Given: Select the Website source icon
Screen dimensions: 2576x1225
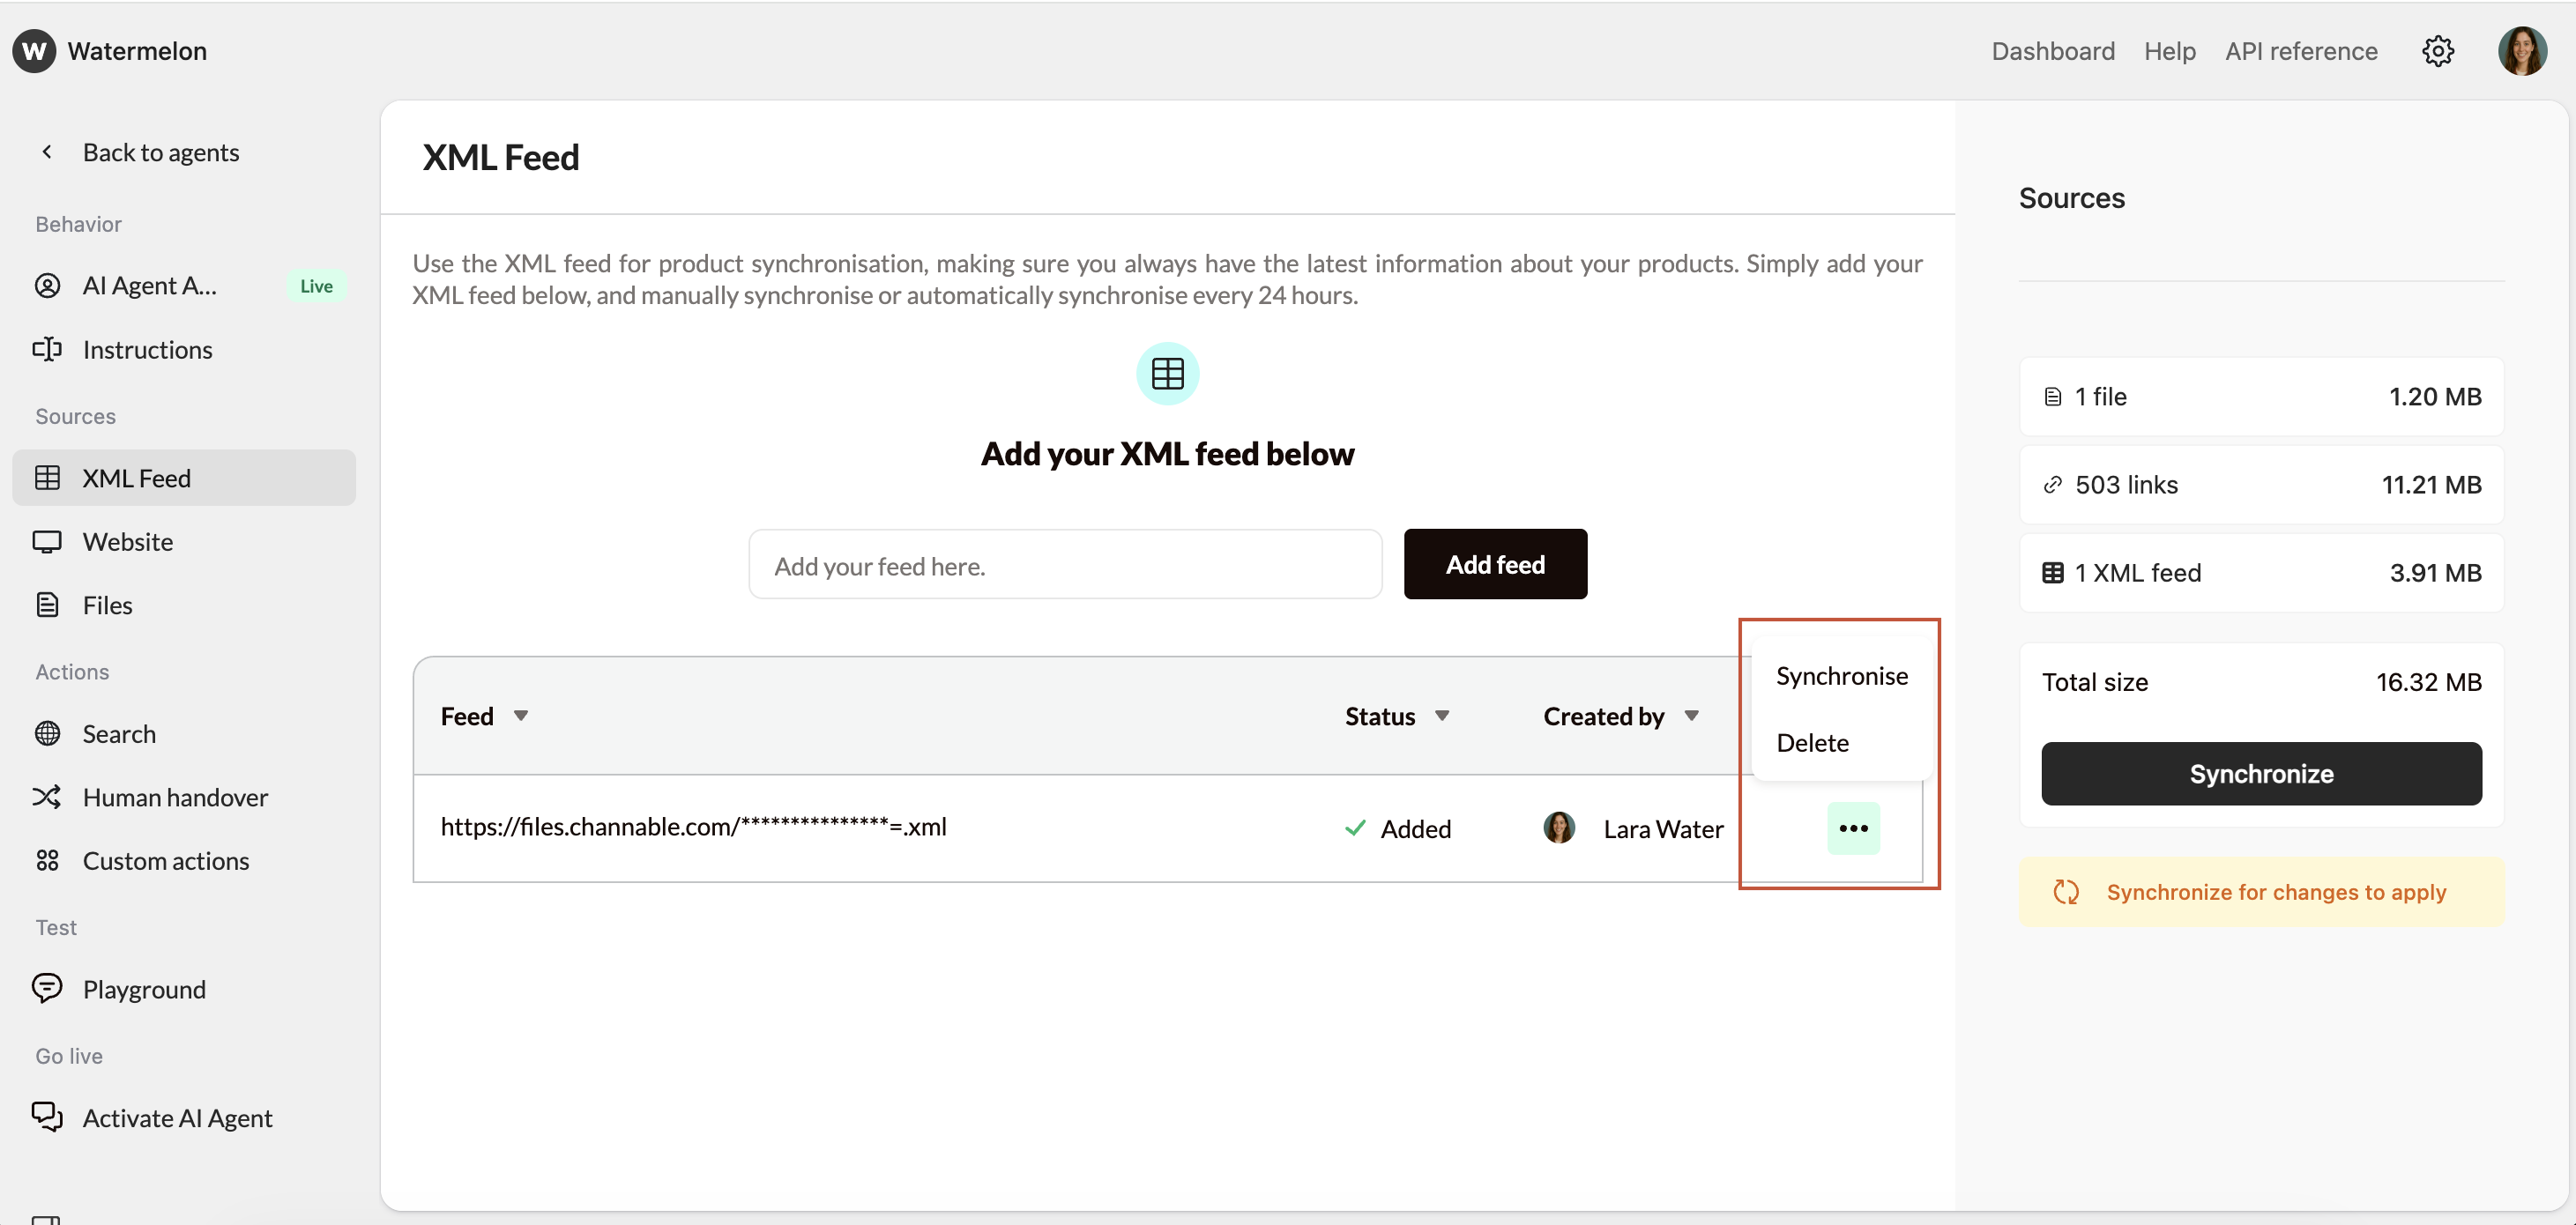Looking at the screenshot, I should (47, 541).
